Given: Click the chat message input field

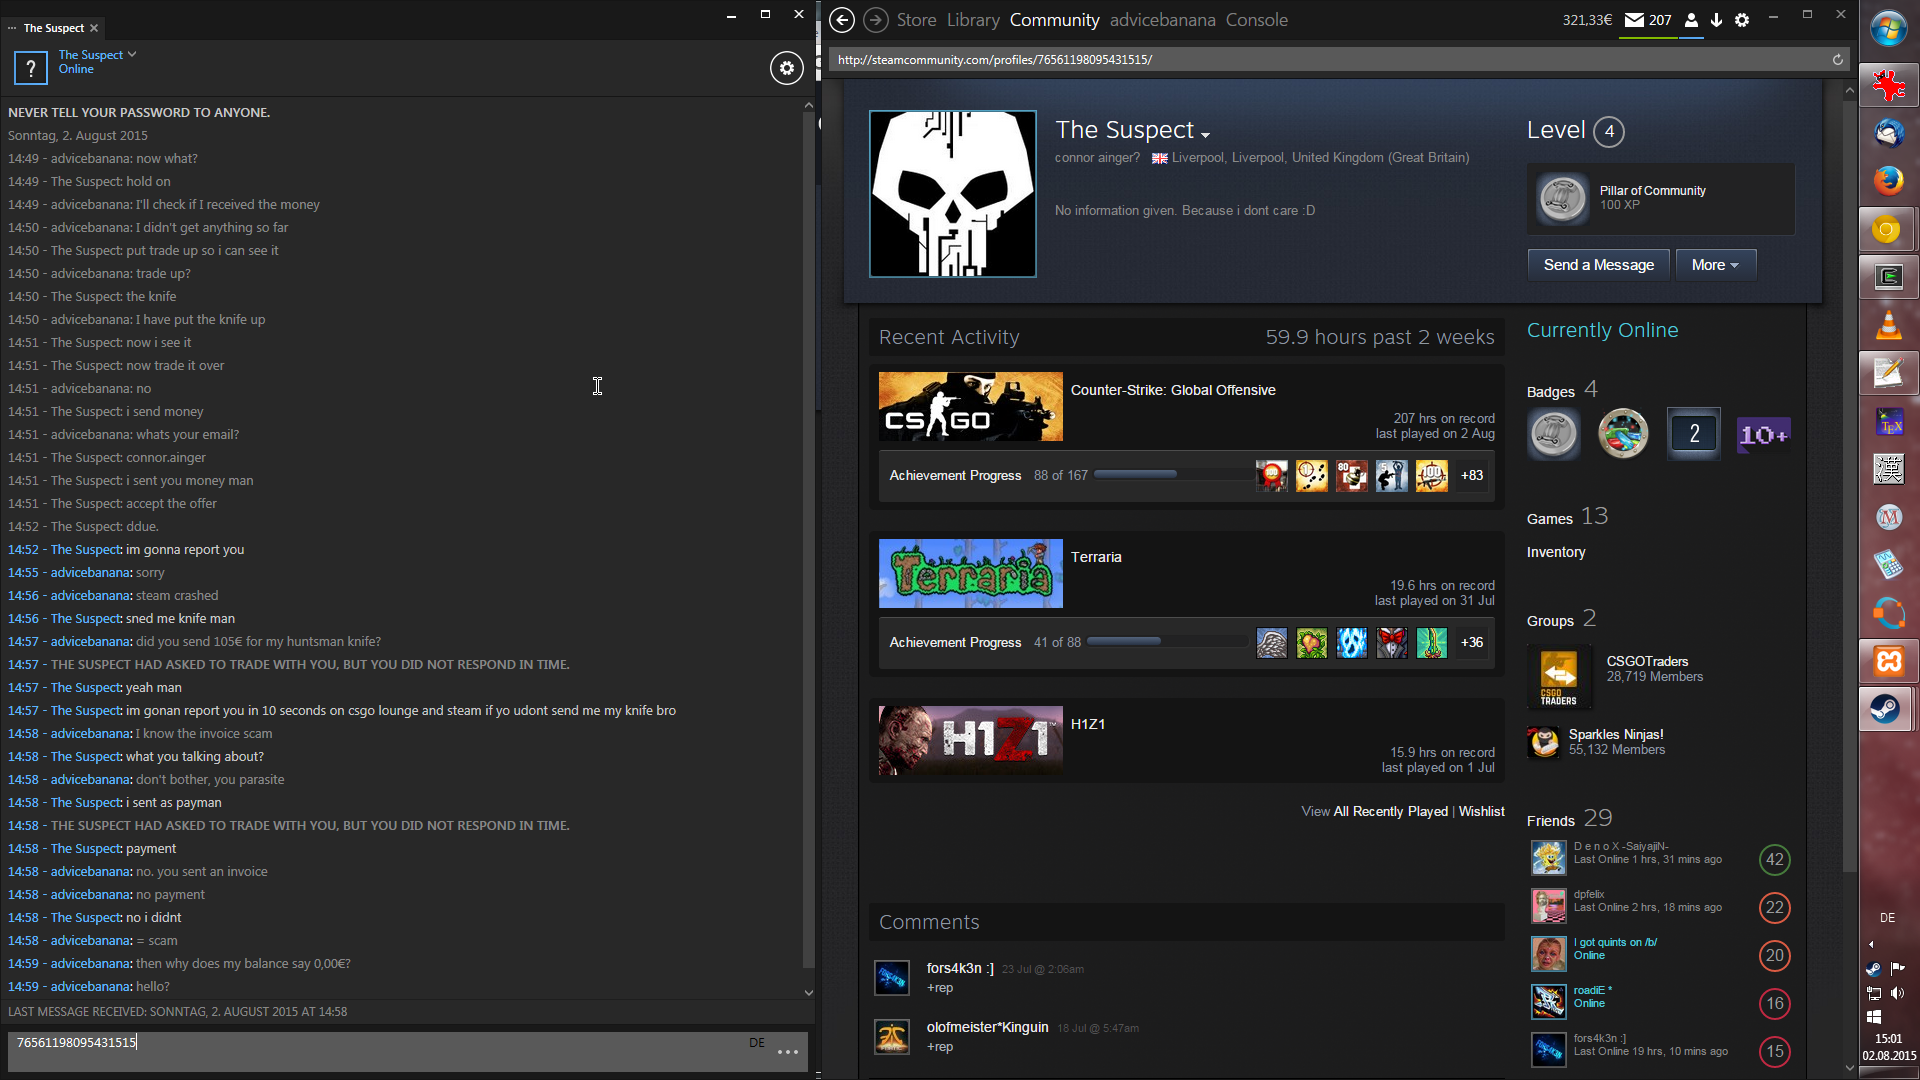Looking at the screenshot, I should [x=380, y=1051].
